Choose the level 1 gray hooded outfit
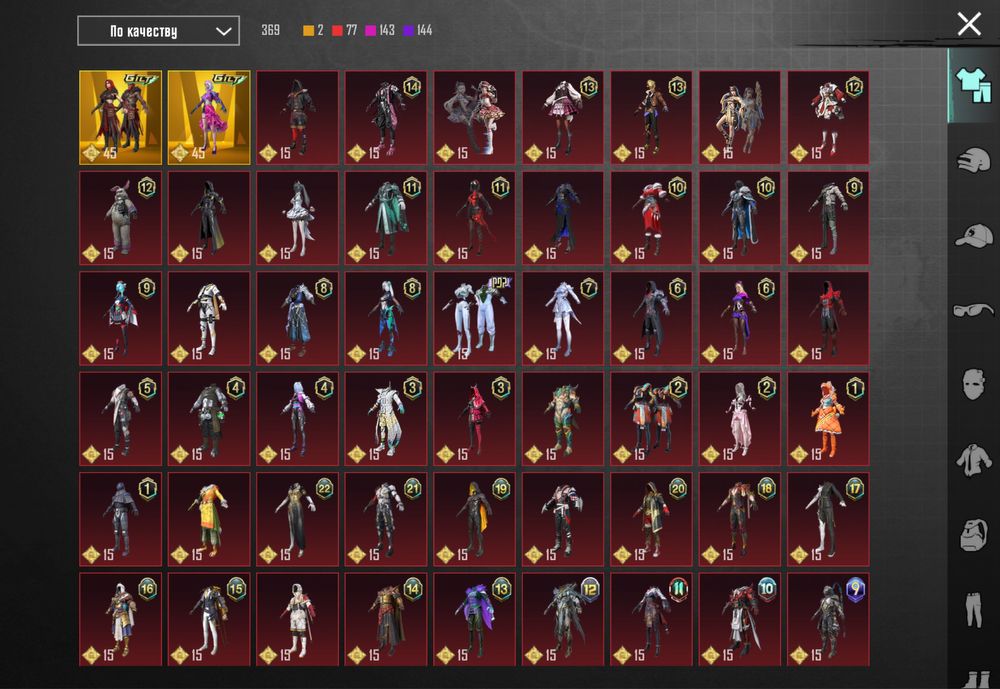The image size is (1000, 689). pos(121,519)
